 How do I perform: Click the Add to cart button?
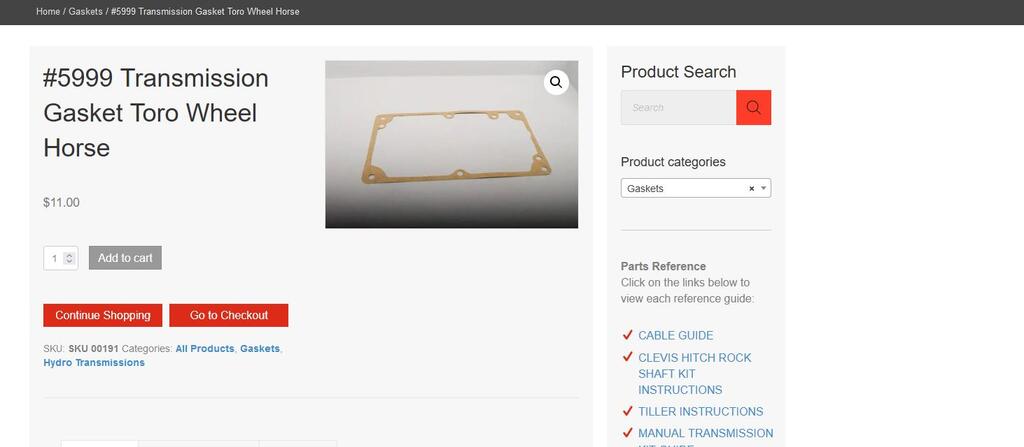click(125, 257)
